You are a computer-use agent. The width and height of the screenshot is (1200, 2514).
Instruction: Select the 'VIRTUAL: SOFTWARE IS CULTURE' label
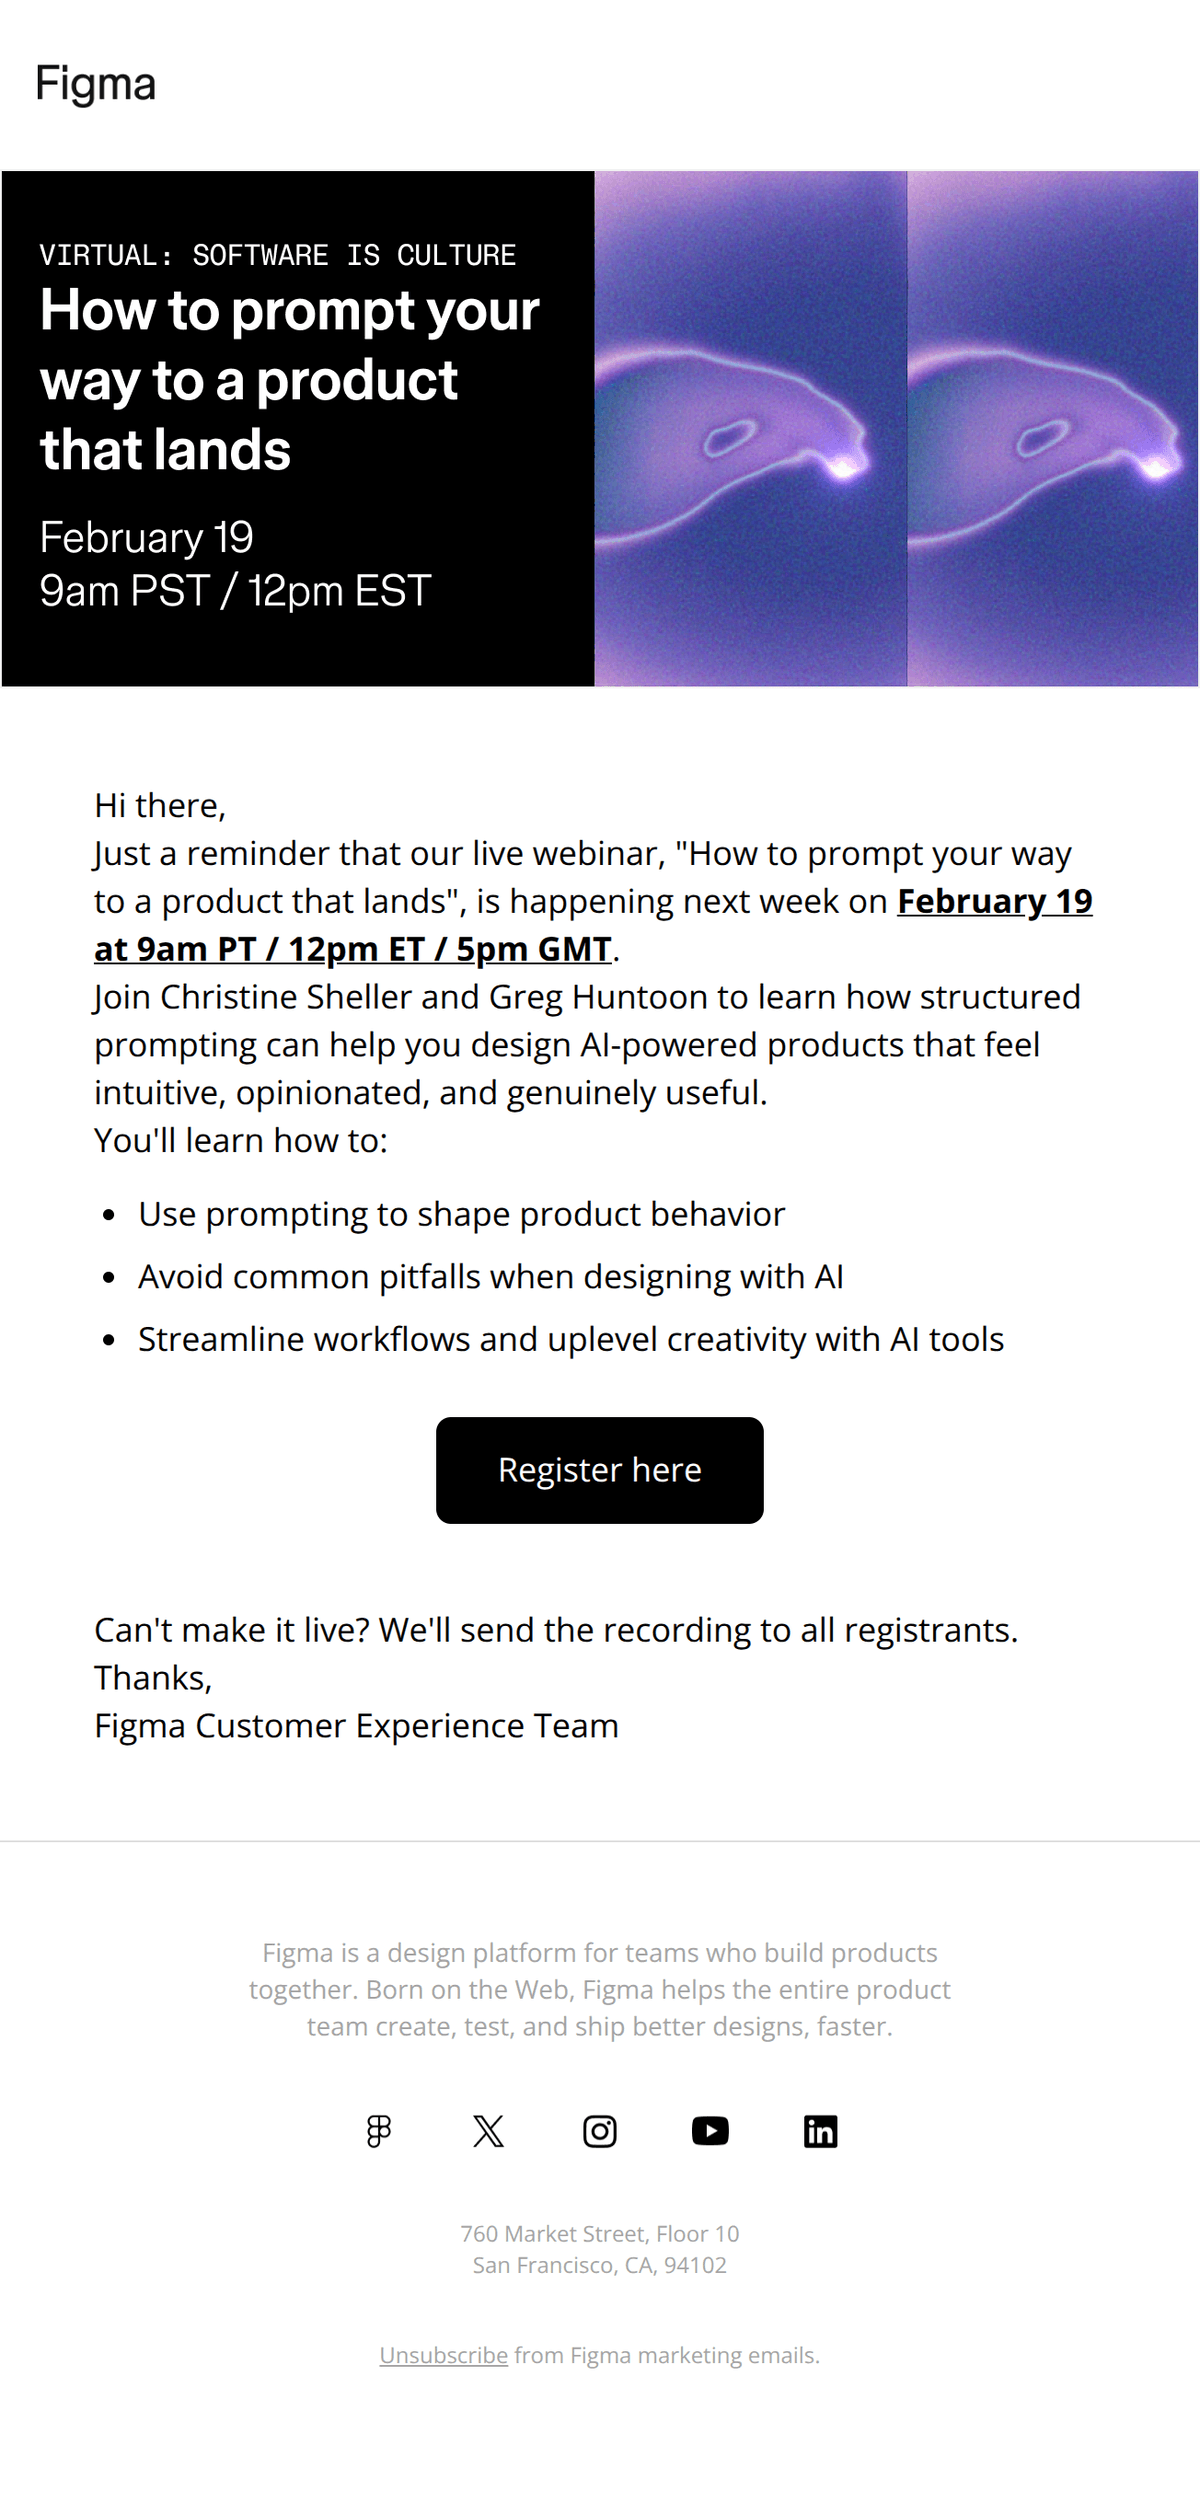[x=279, y=255]
